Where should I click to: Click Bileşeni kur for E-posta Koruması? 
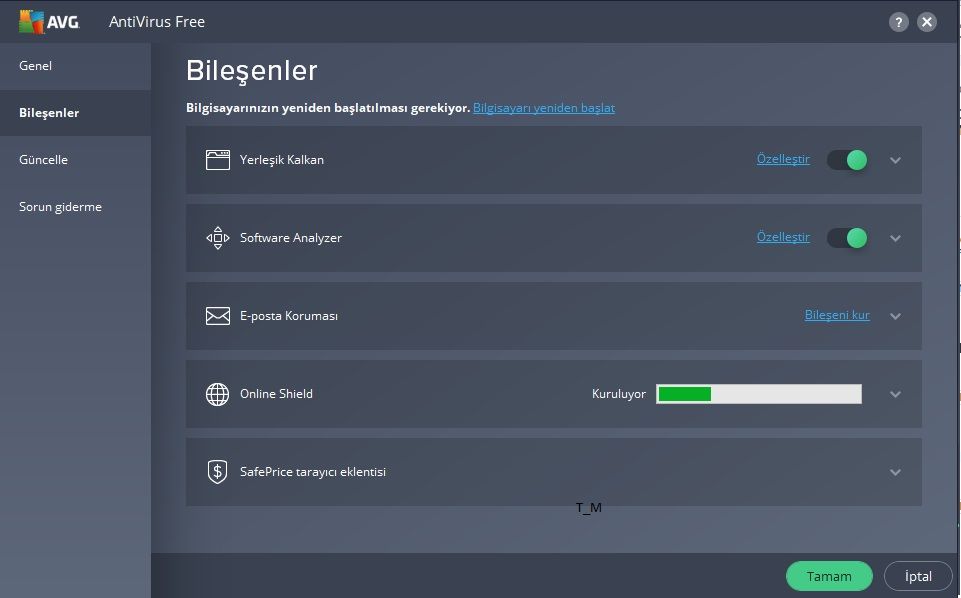[837, 315]
